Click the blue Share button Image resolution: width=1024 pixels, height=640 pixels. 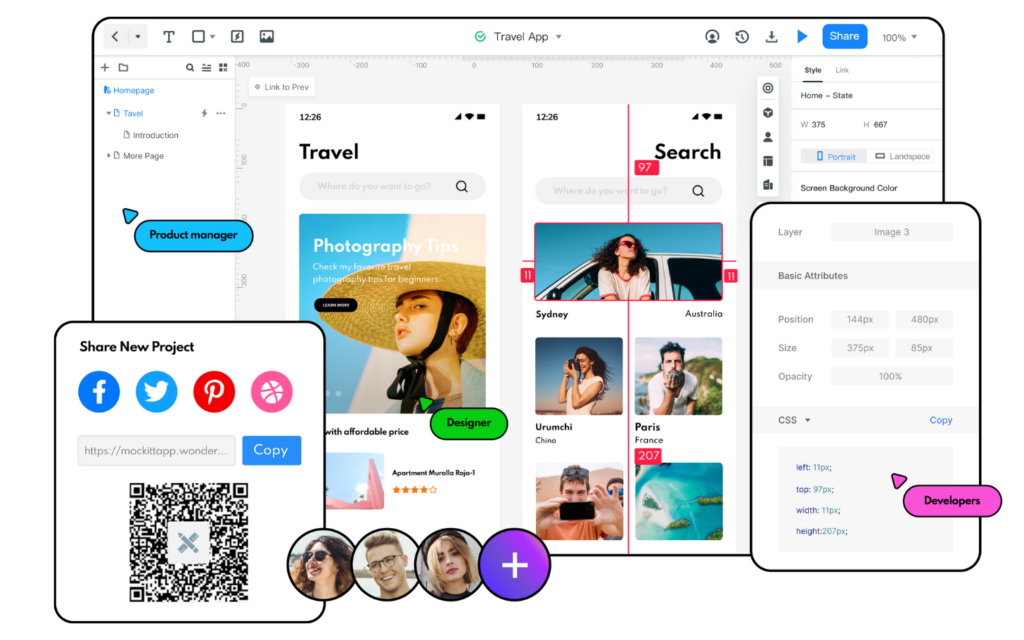844,37
